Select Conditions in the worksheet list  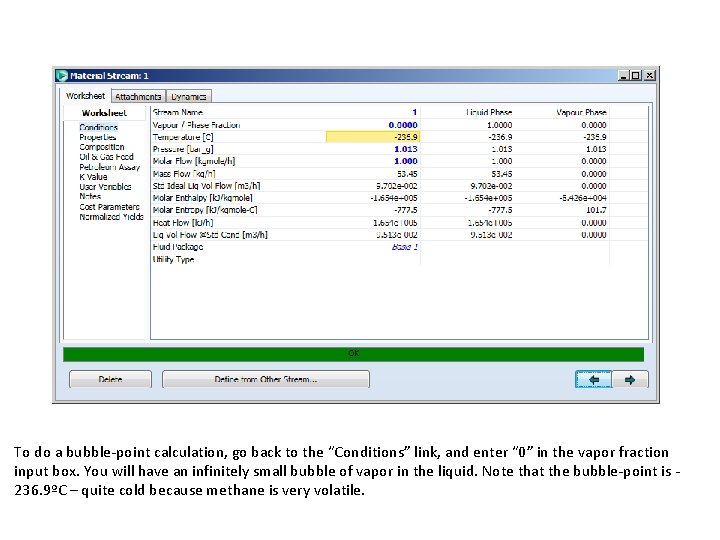(98, 127)
